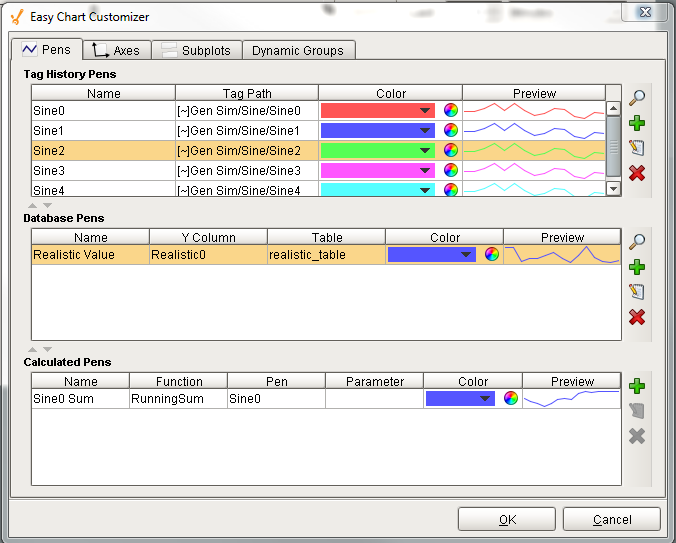
Task: Open color wheel for Realistic Value pen
Action: pos(491,255)
